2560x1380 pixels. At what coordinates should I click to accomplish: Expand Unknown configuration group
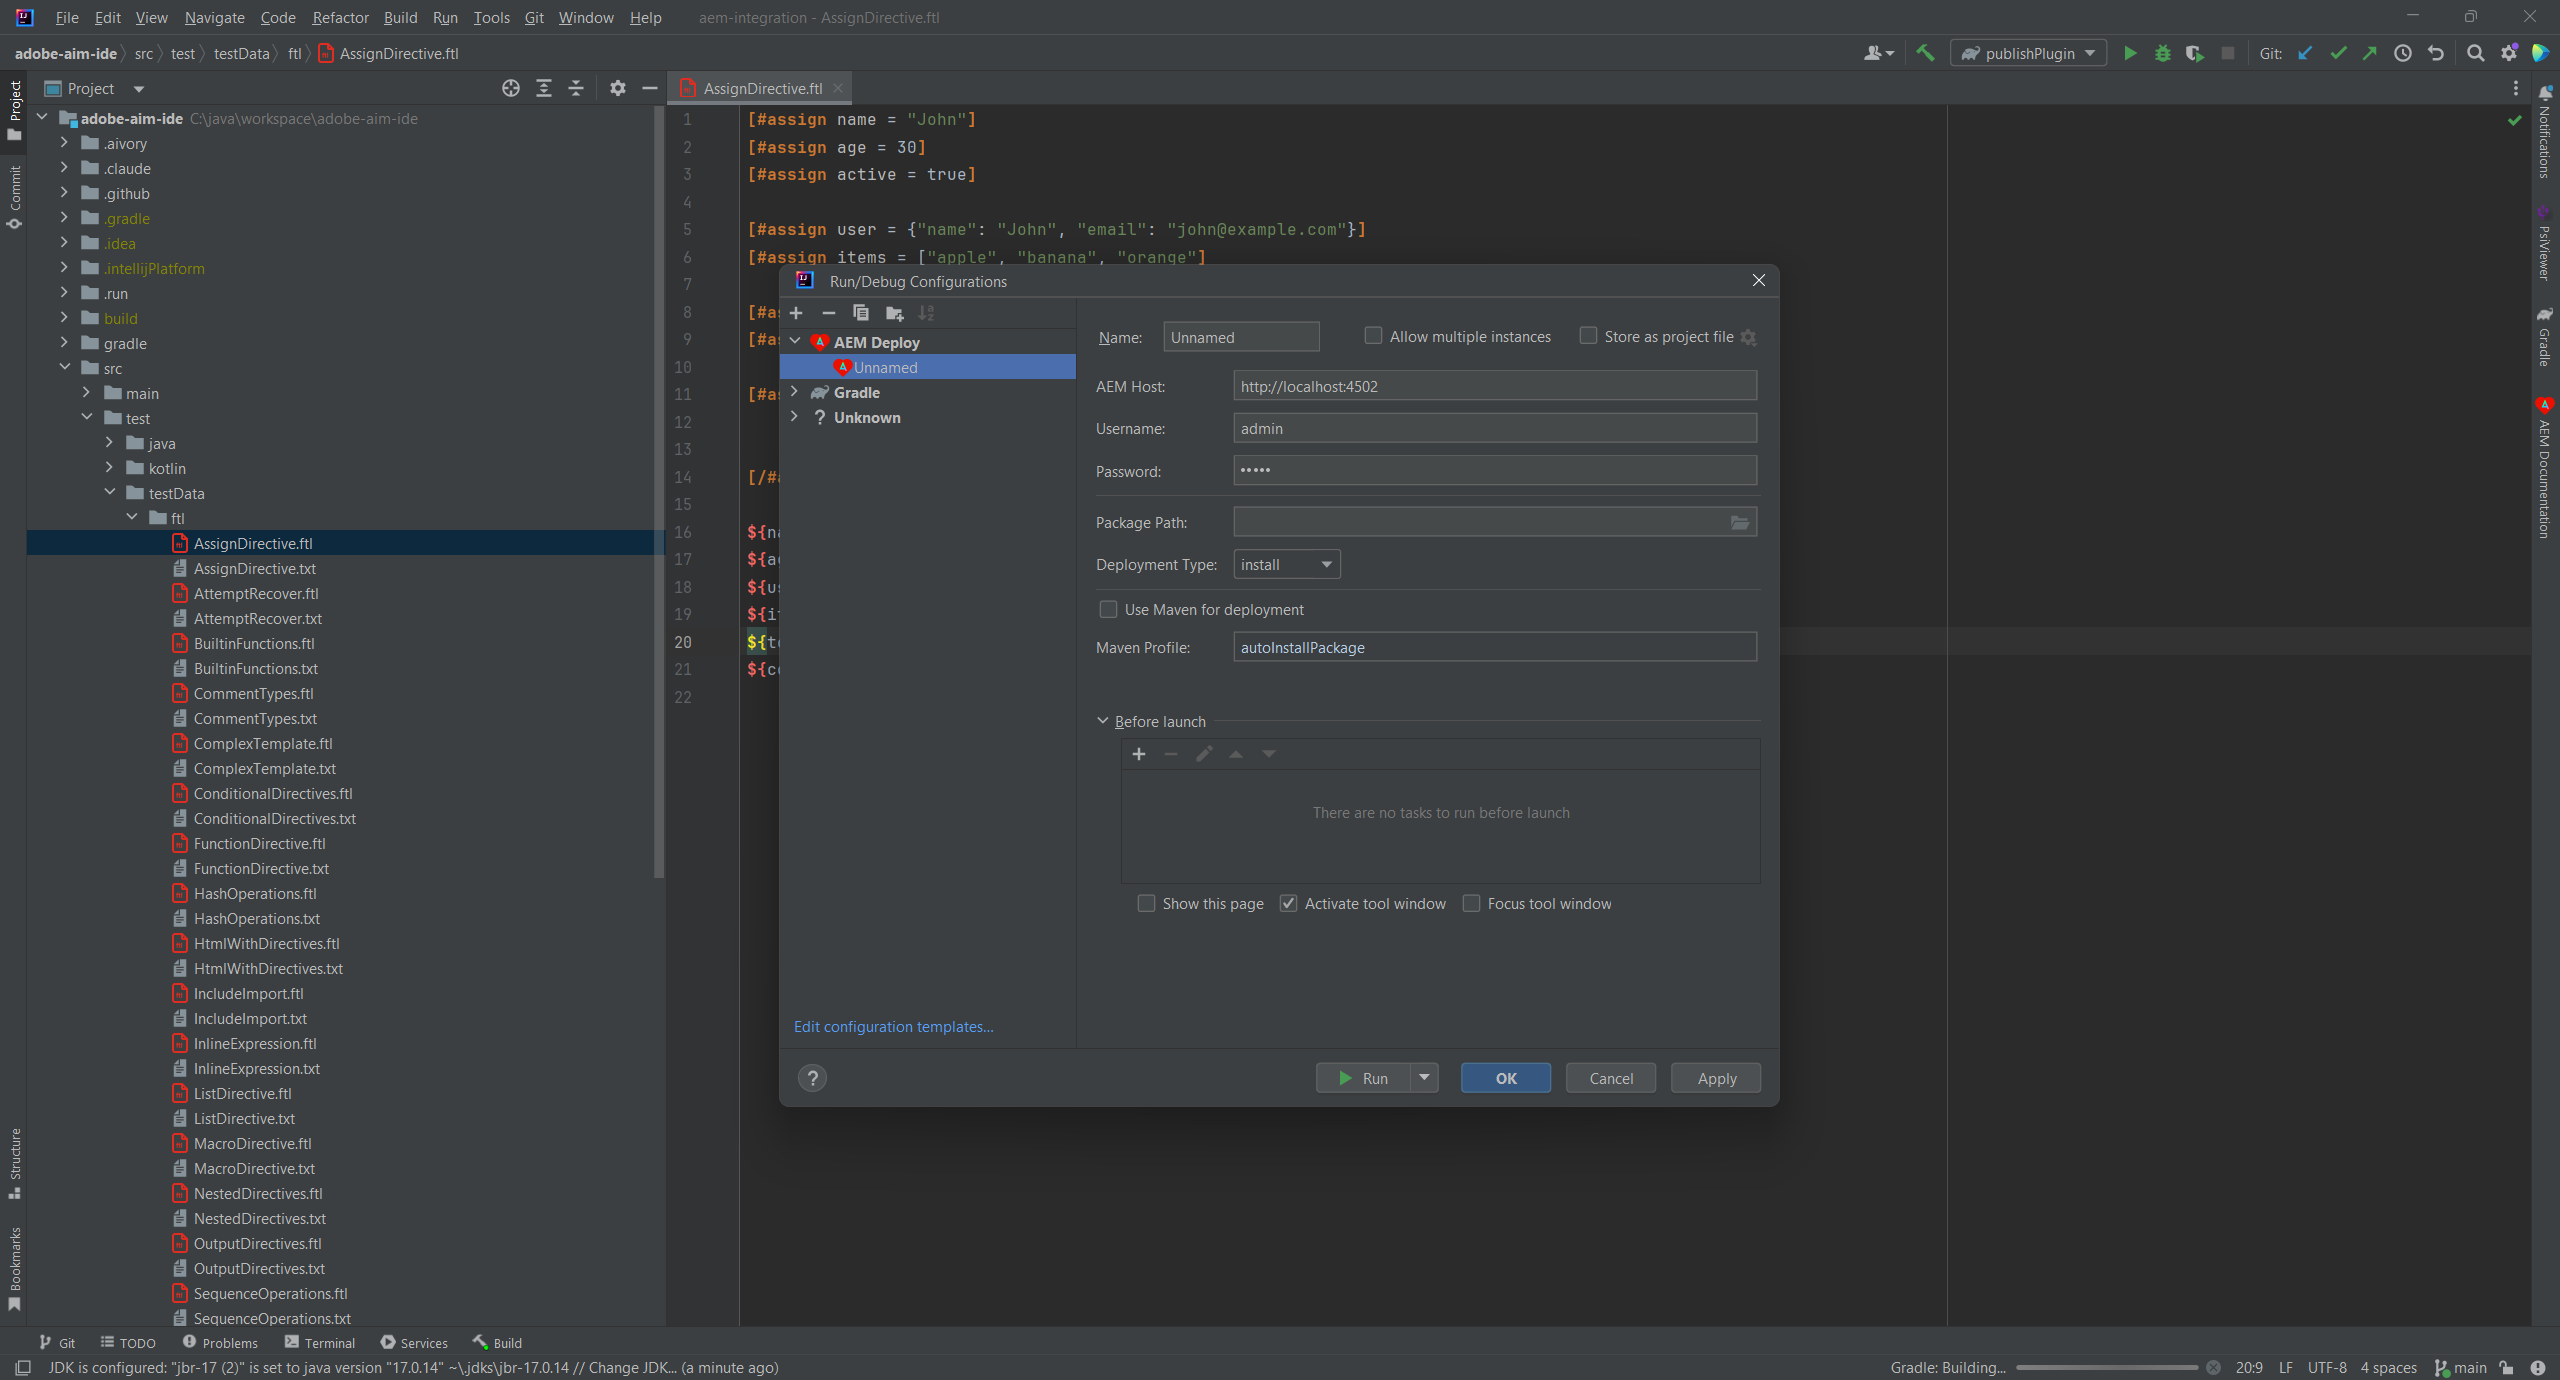point(796,417)
